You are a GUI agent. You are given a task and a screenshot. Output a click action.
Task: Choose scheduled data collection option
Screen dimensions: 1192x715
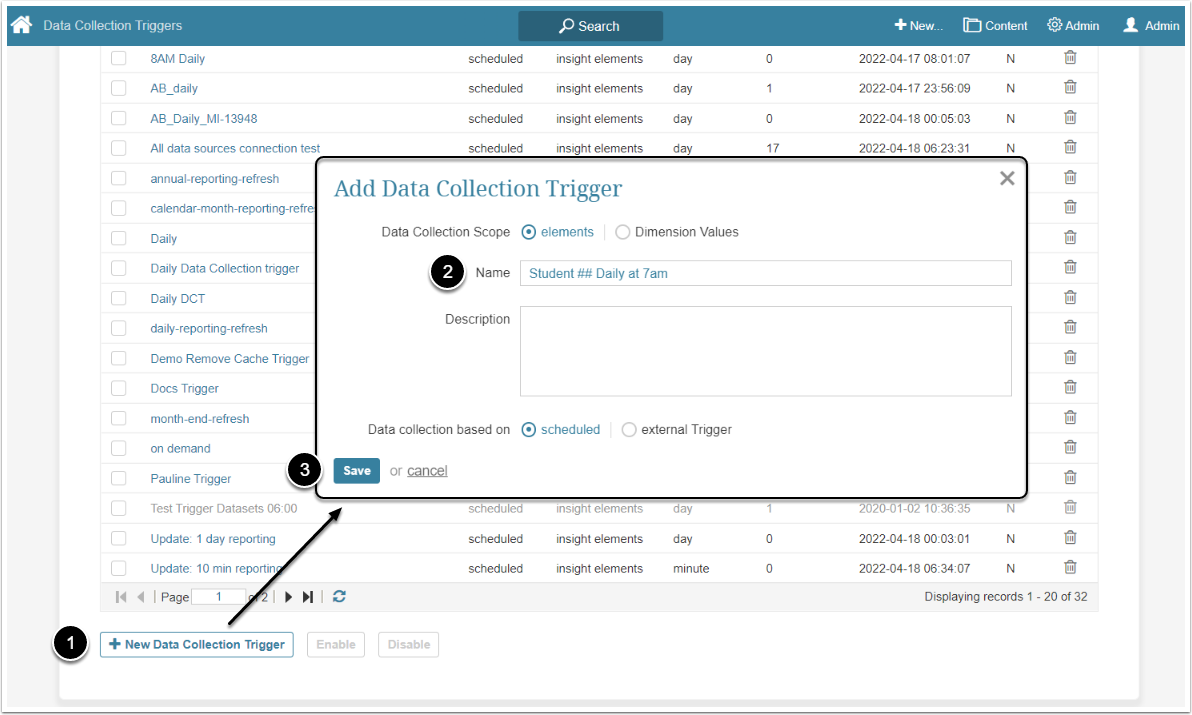(x=529, y=430)
